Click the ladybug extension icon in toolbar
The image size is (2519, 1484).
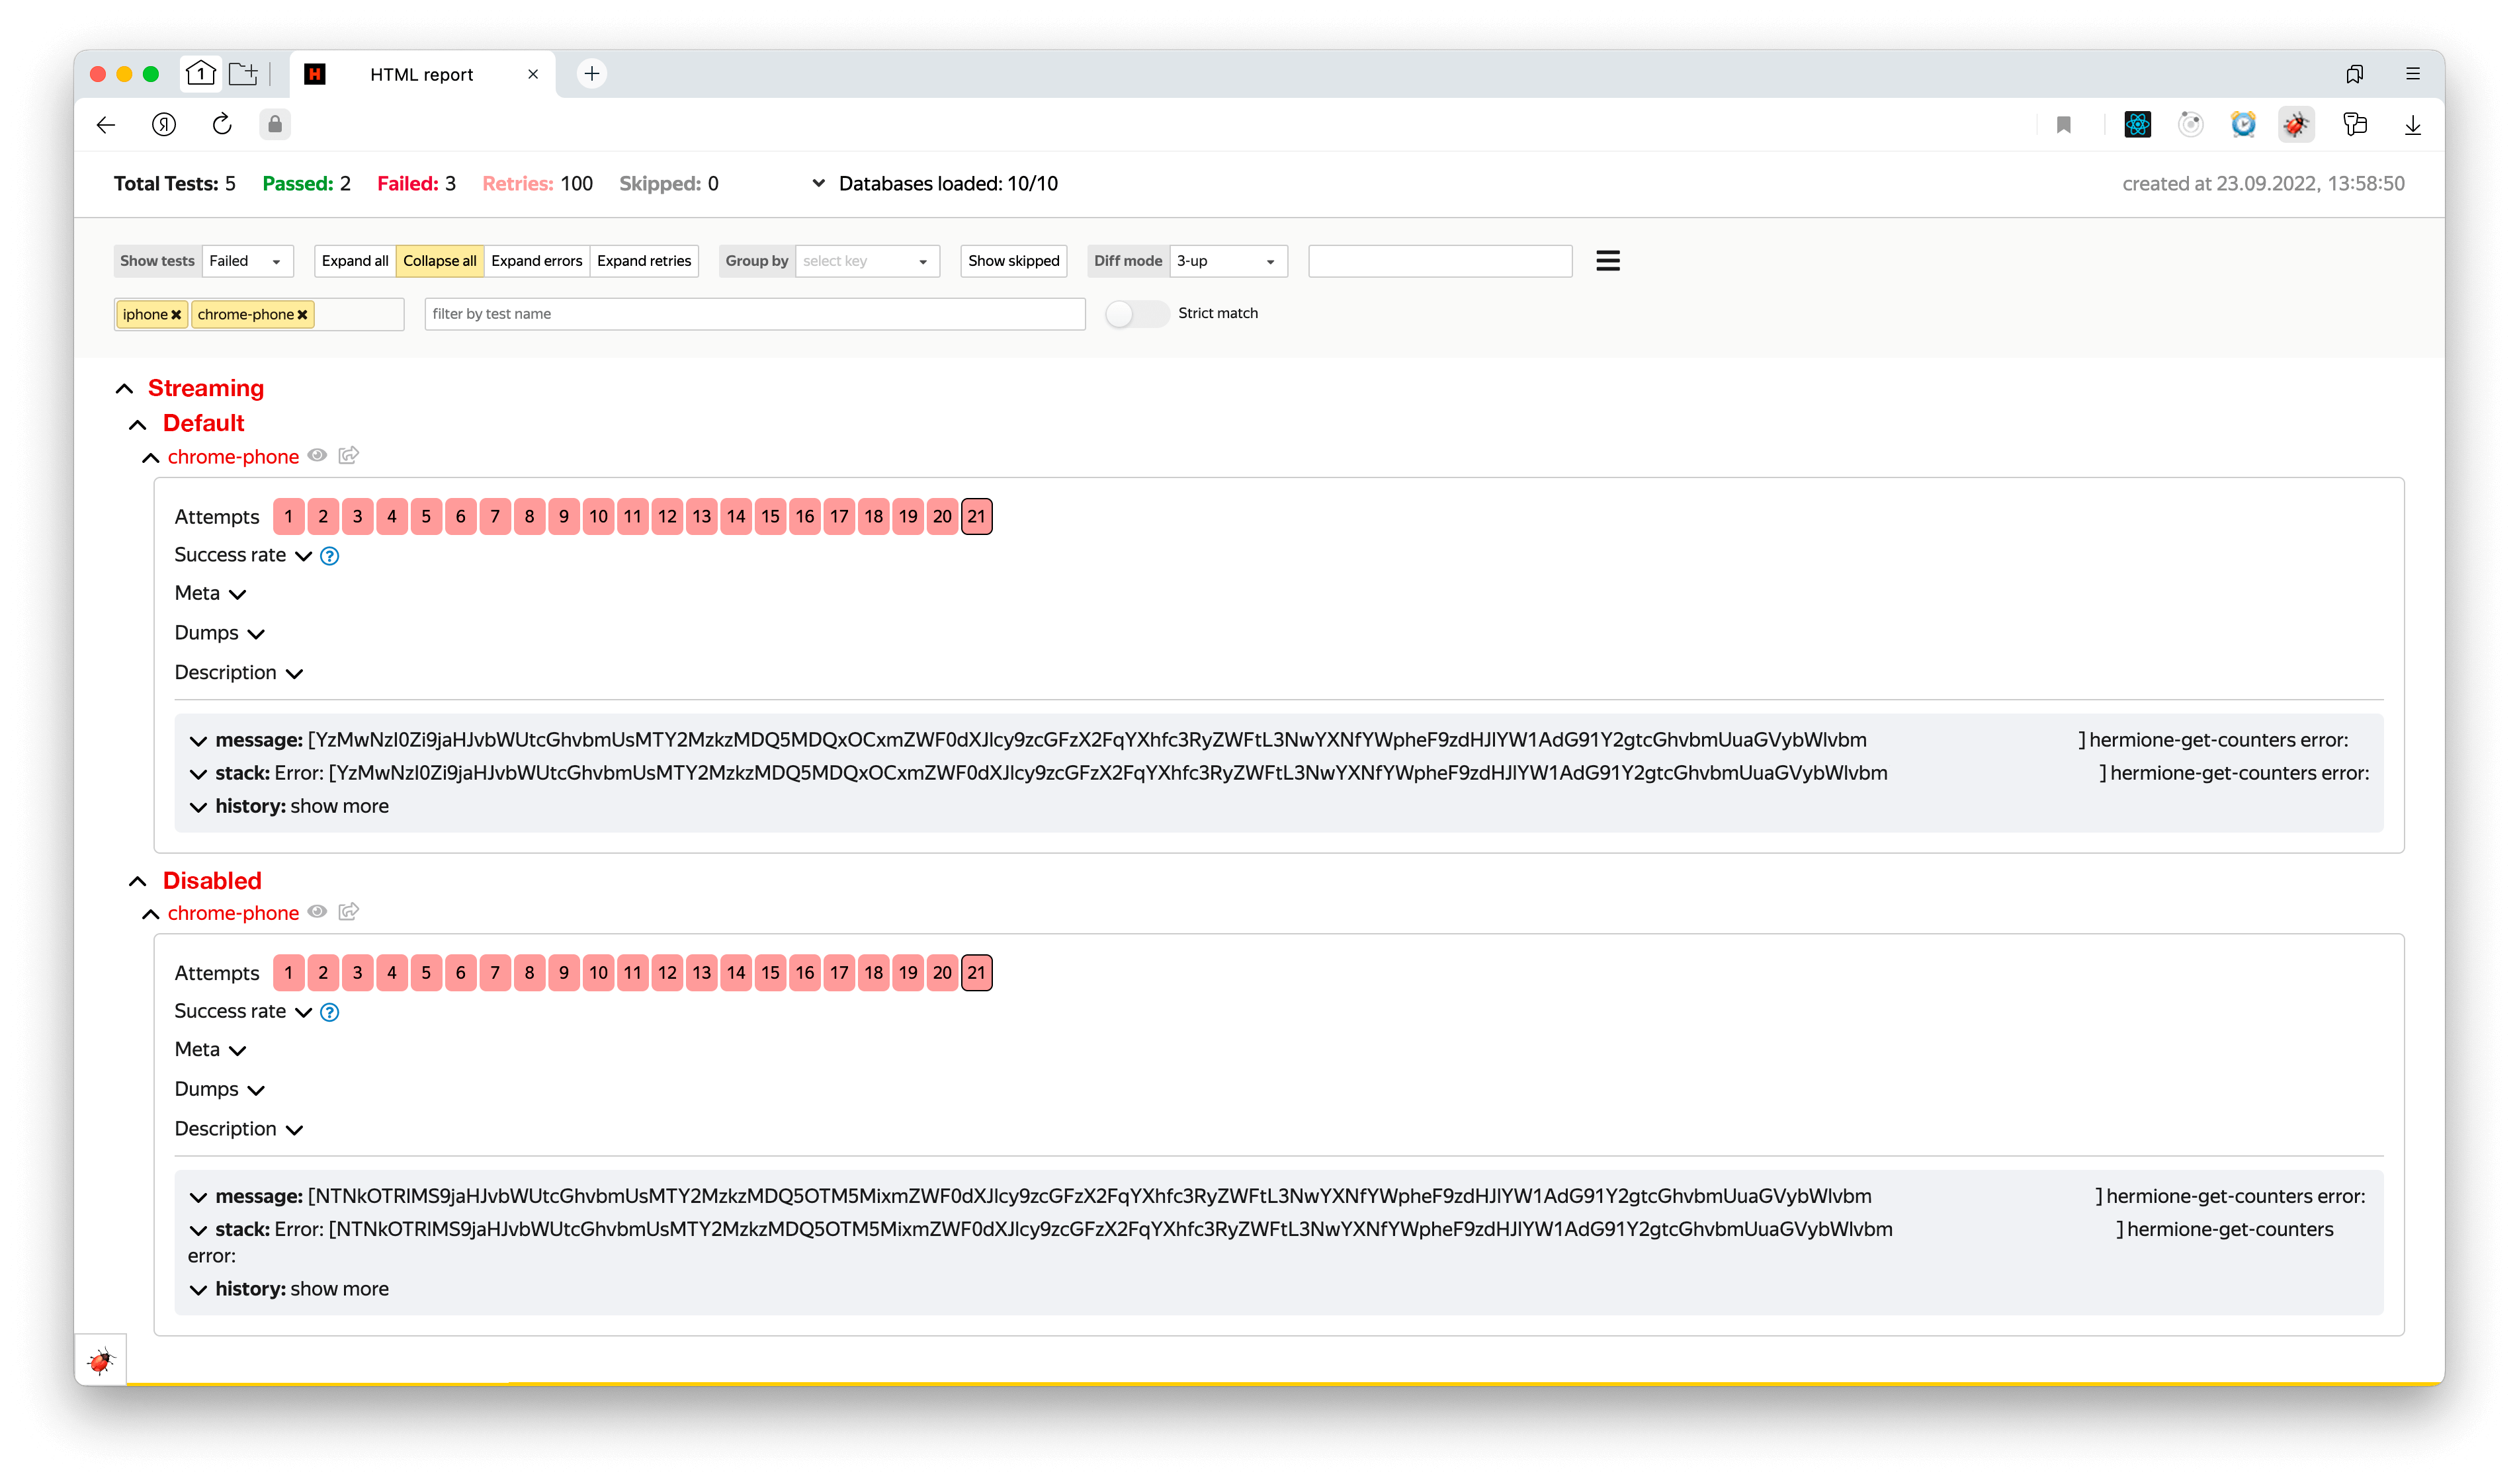[x=2295, y=125]
